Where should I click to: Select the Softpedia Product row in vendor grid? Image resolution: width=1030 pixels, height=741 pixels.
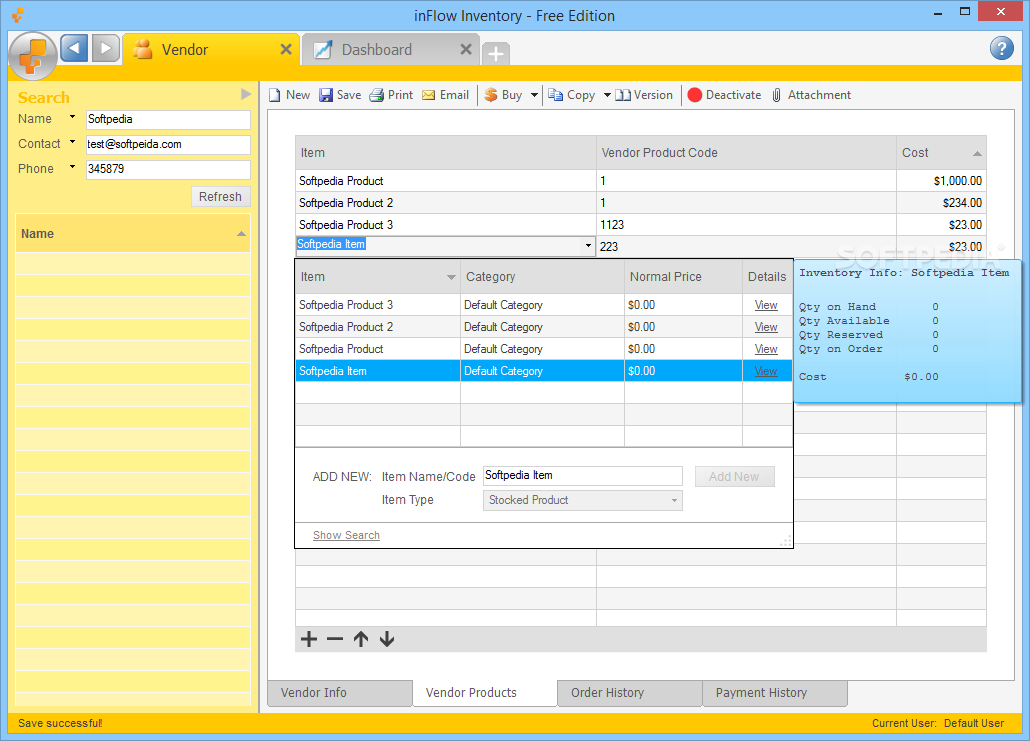tap(640, 181)
